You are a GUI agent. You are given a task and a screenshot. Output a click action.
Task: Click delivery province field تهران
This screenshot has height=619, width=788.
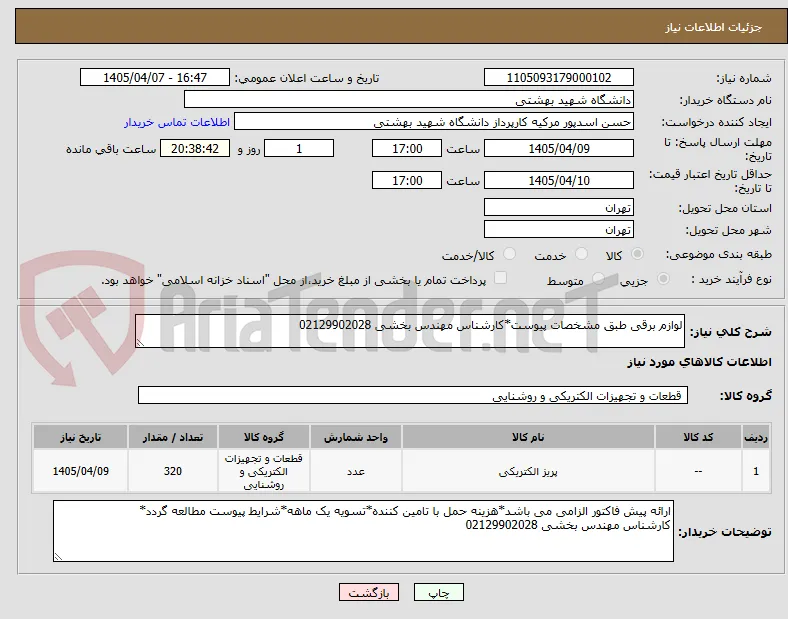click(558, 207)
